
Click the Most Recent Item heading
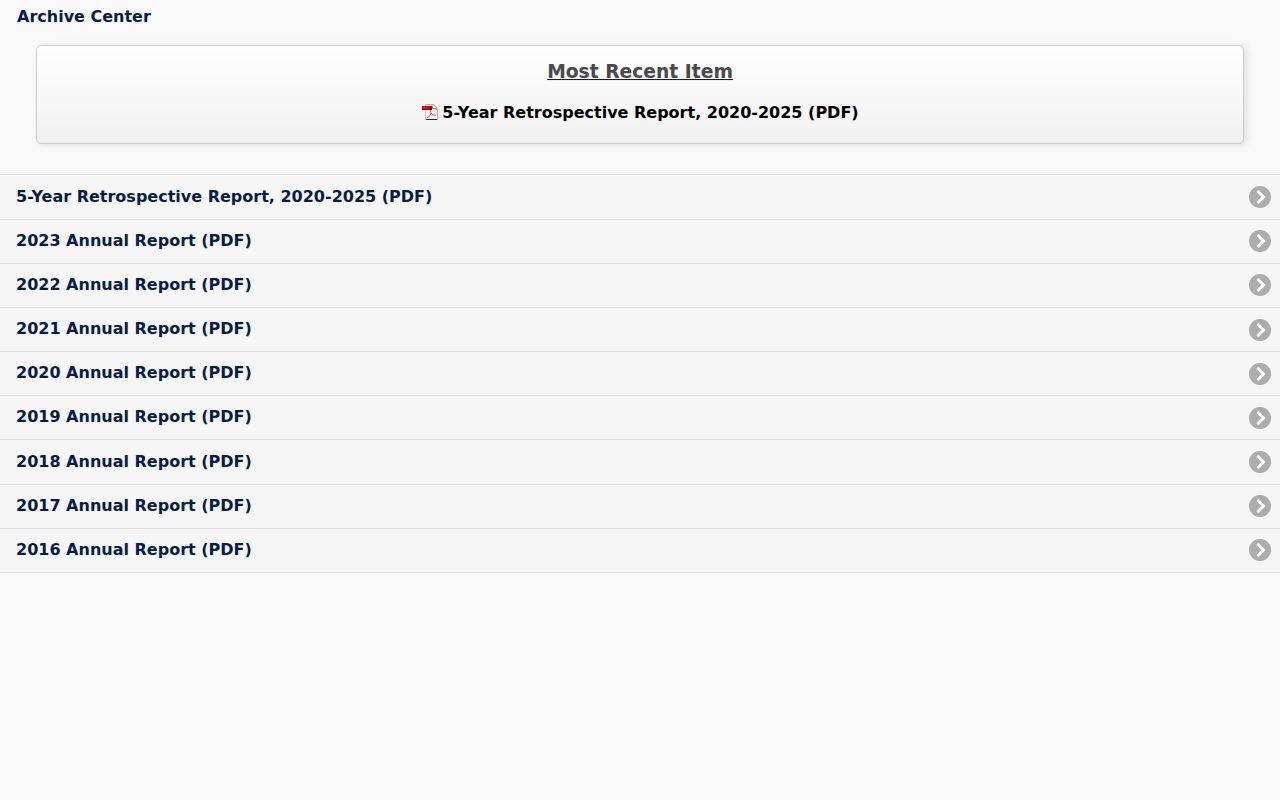[x=640, y=71]
